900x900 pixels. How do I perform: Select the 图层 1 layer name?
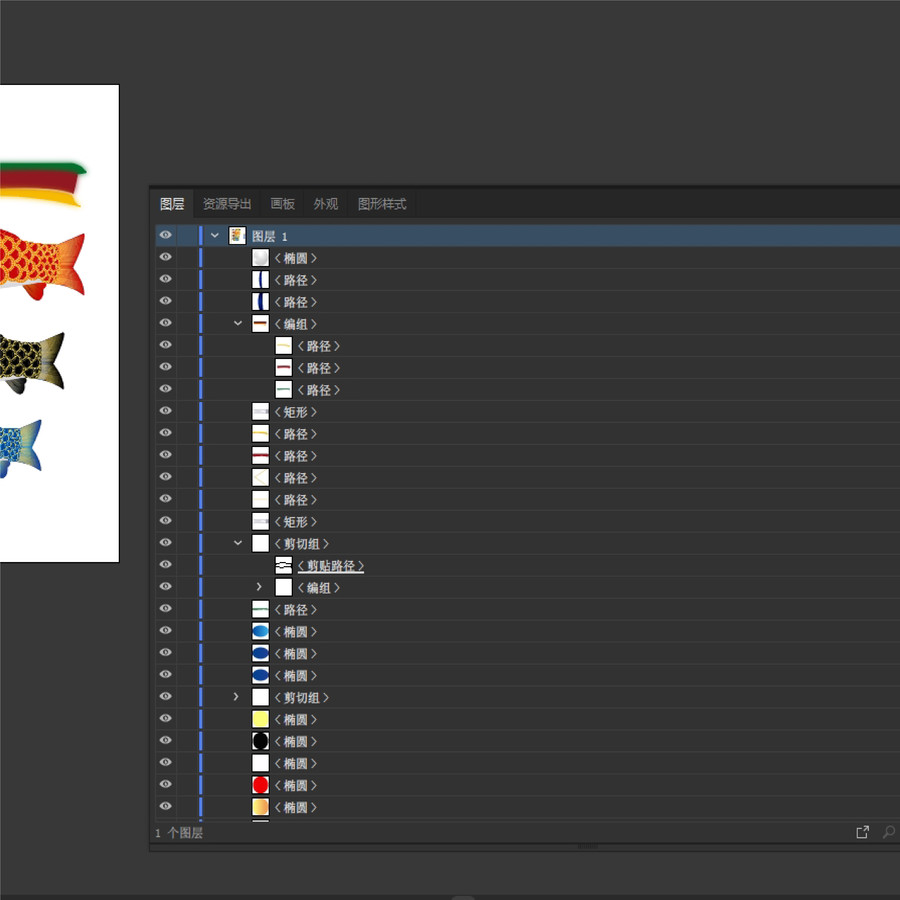[269, 236]
